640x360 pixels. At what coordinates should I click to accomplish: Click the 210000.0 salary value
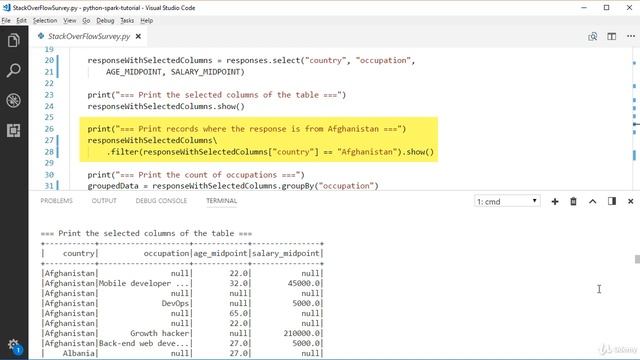302,333
